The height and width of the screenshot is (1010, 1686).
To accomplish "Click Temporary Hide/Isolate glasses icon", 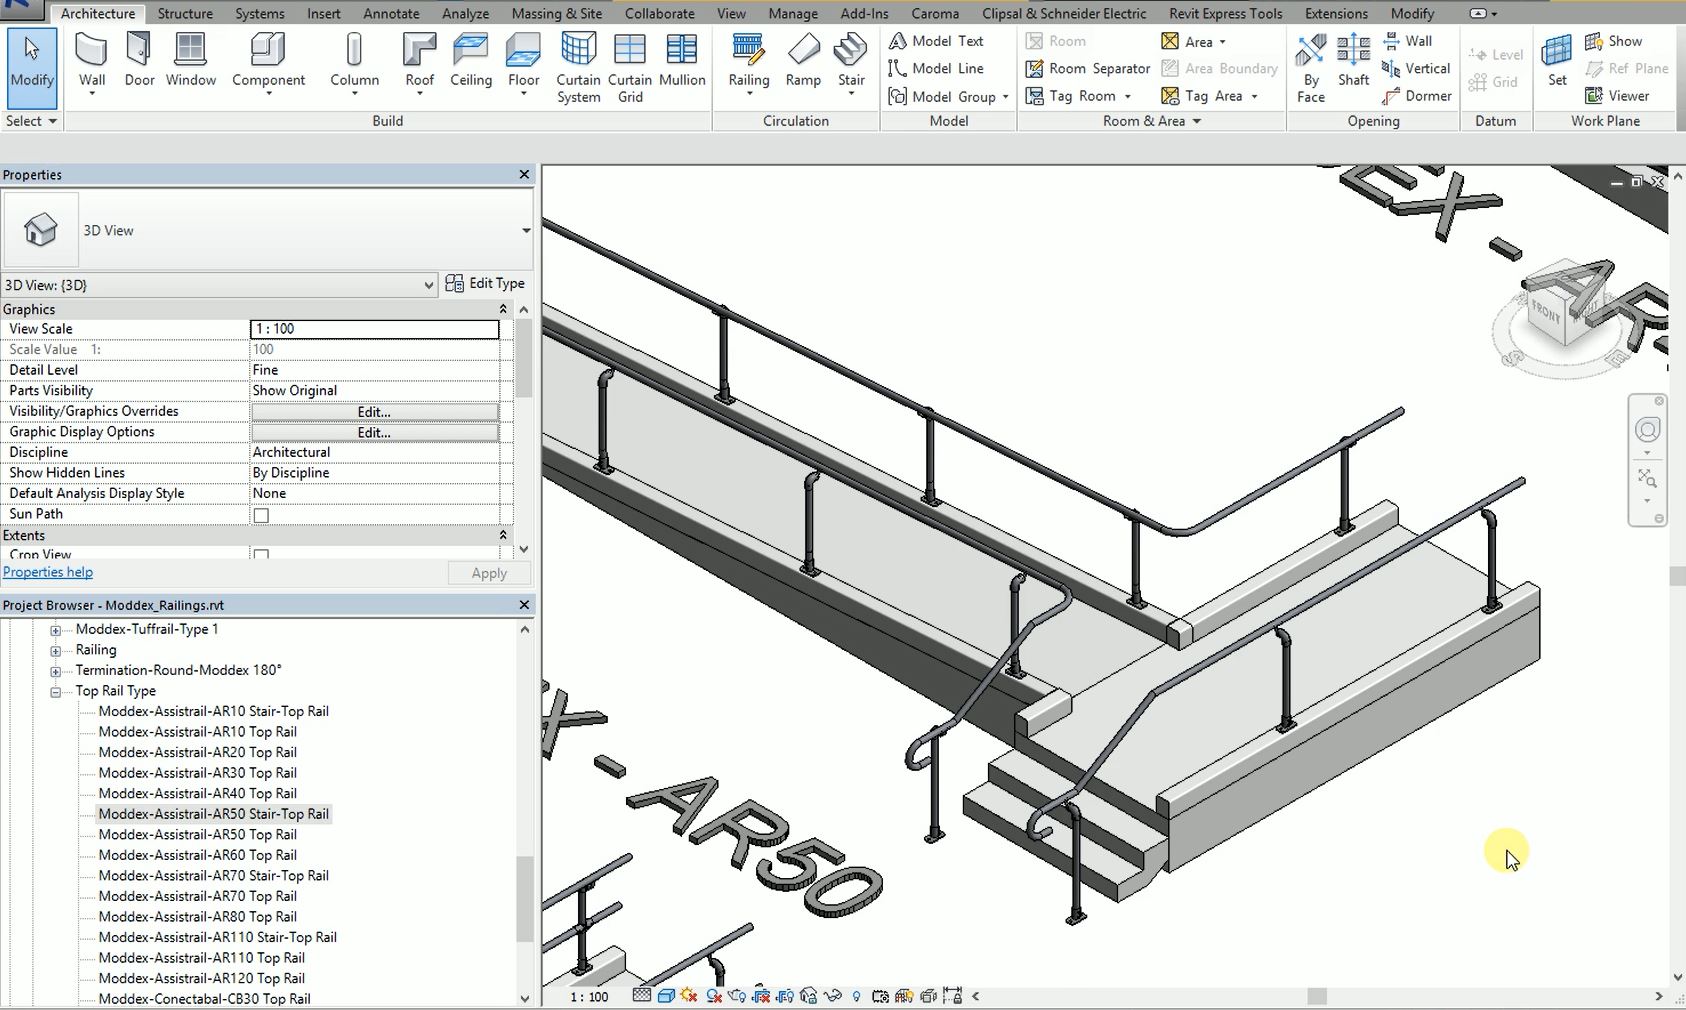I will [x=833, y=996].
